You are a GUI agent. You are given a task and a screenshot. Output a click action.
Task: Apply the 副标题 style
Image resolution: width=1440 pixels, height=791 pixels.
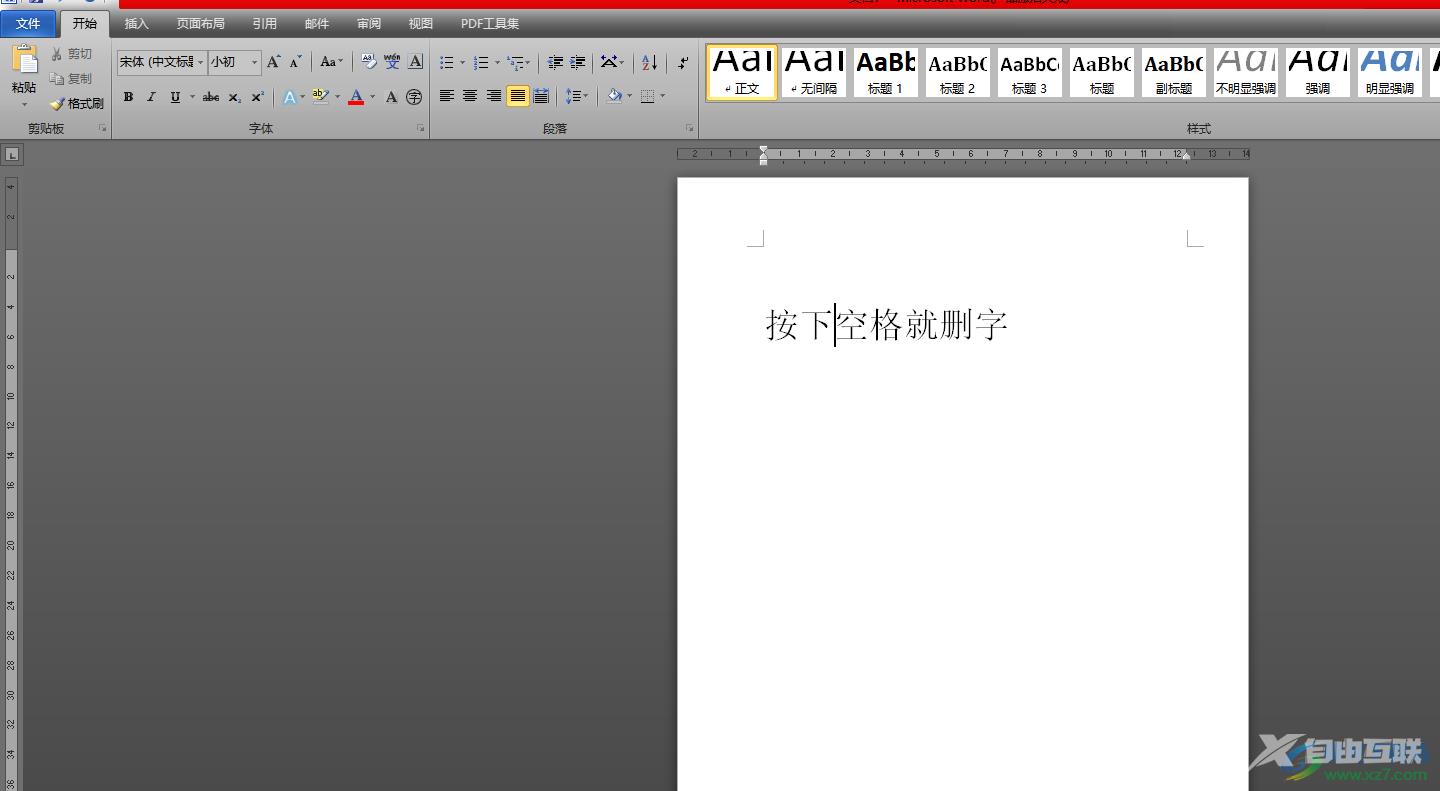tap(1174, 72)
